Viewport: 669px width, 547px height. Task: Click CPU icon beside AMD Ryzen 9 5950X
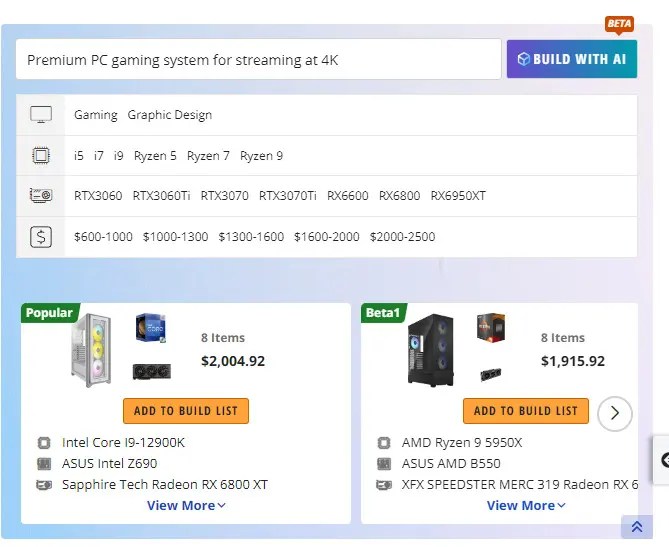[x=384, y=443]
